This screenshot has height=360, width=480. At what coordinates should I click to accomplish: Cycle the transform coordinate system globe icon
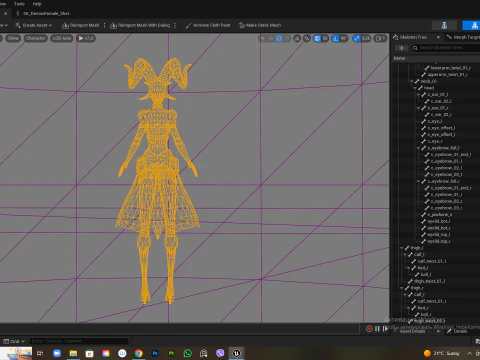pyautogui.click(x=297, y=38)
